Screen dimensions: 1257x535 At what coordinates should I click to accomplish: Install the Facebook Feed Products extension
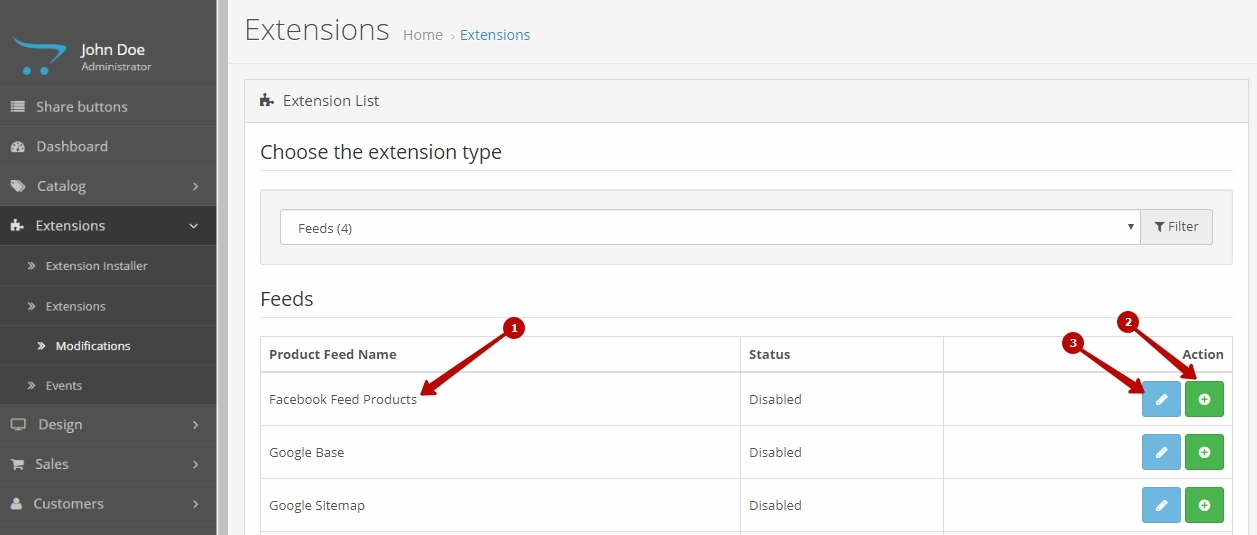[x=1204, y=399]
